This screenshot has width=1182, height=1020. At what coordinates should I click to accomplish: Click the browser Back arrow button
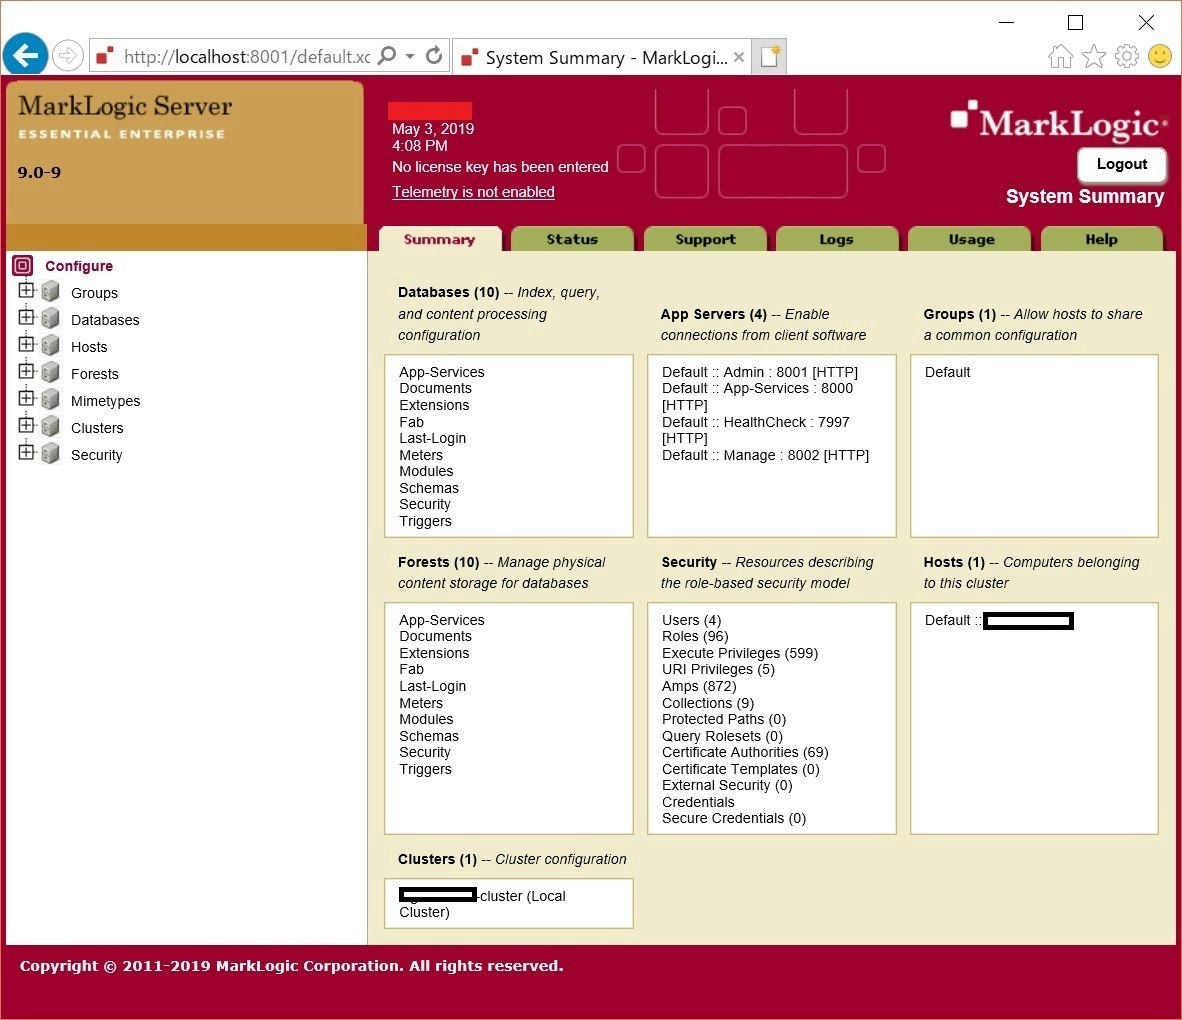(x=25, y=55)
